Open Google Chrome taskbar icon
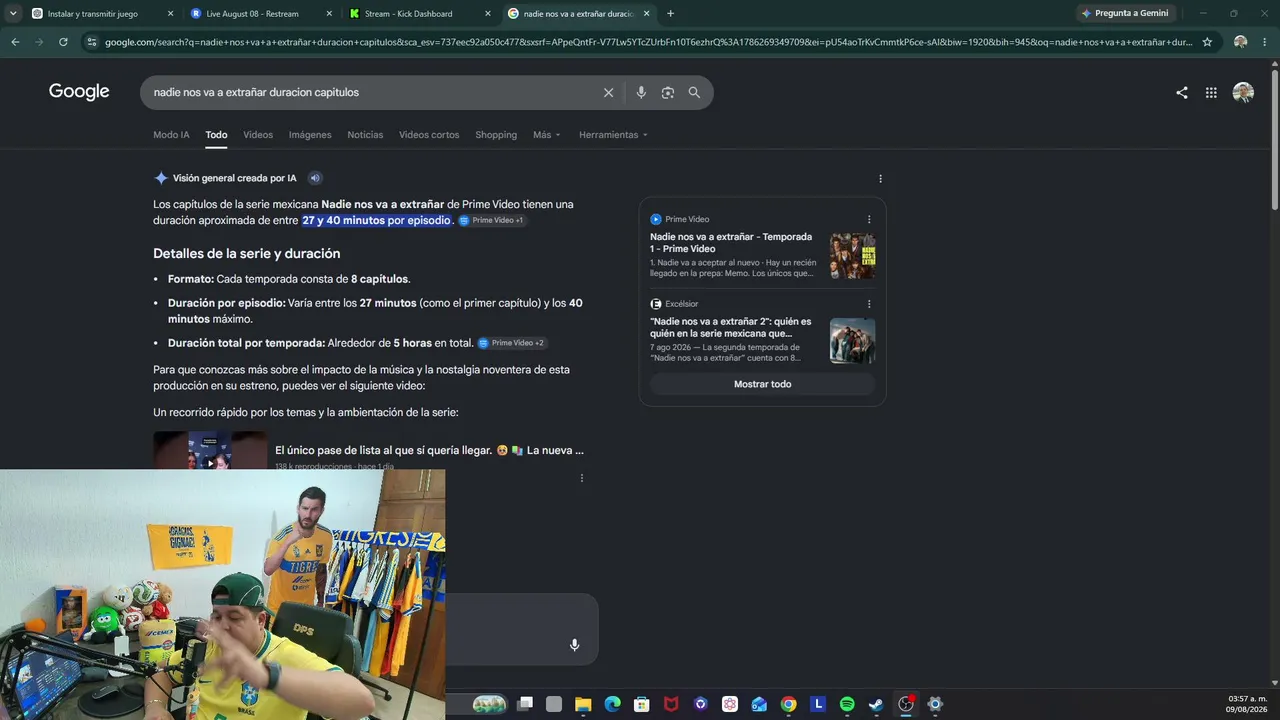The image size is (1280, 720). coord(788,704)
